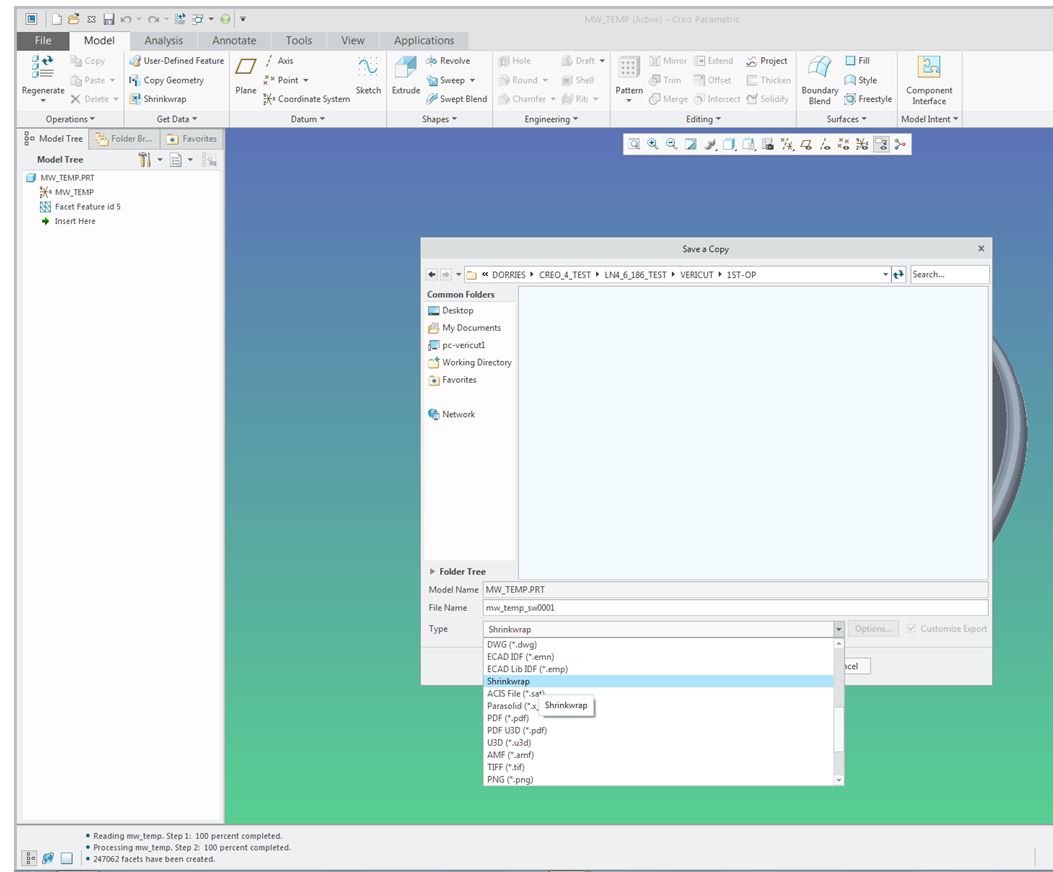
Task: Expand the Editing group dropdown
Action: pyautogui.click(x=703, y=119)
